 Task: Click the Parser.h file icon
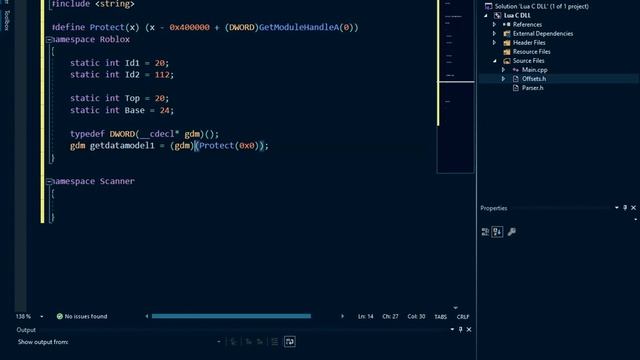pos(516,88)
